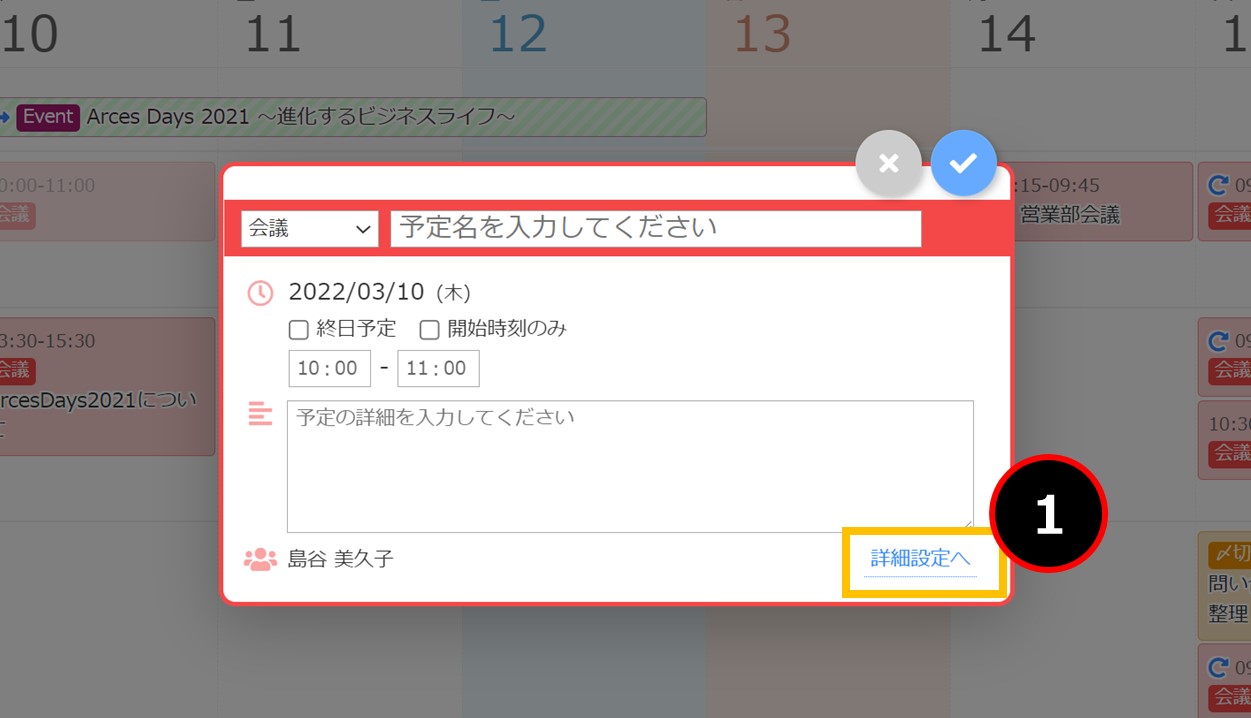1251x718 pixels.
Task: Open the 10:00 start time selector
Action: [329, 368]
